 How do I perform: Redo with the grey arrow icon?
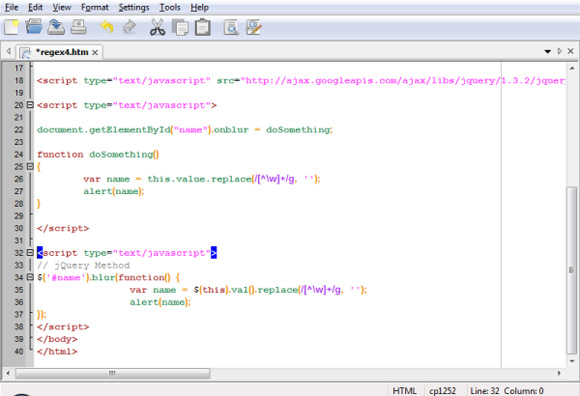point(129,27)
